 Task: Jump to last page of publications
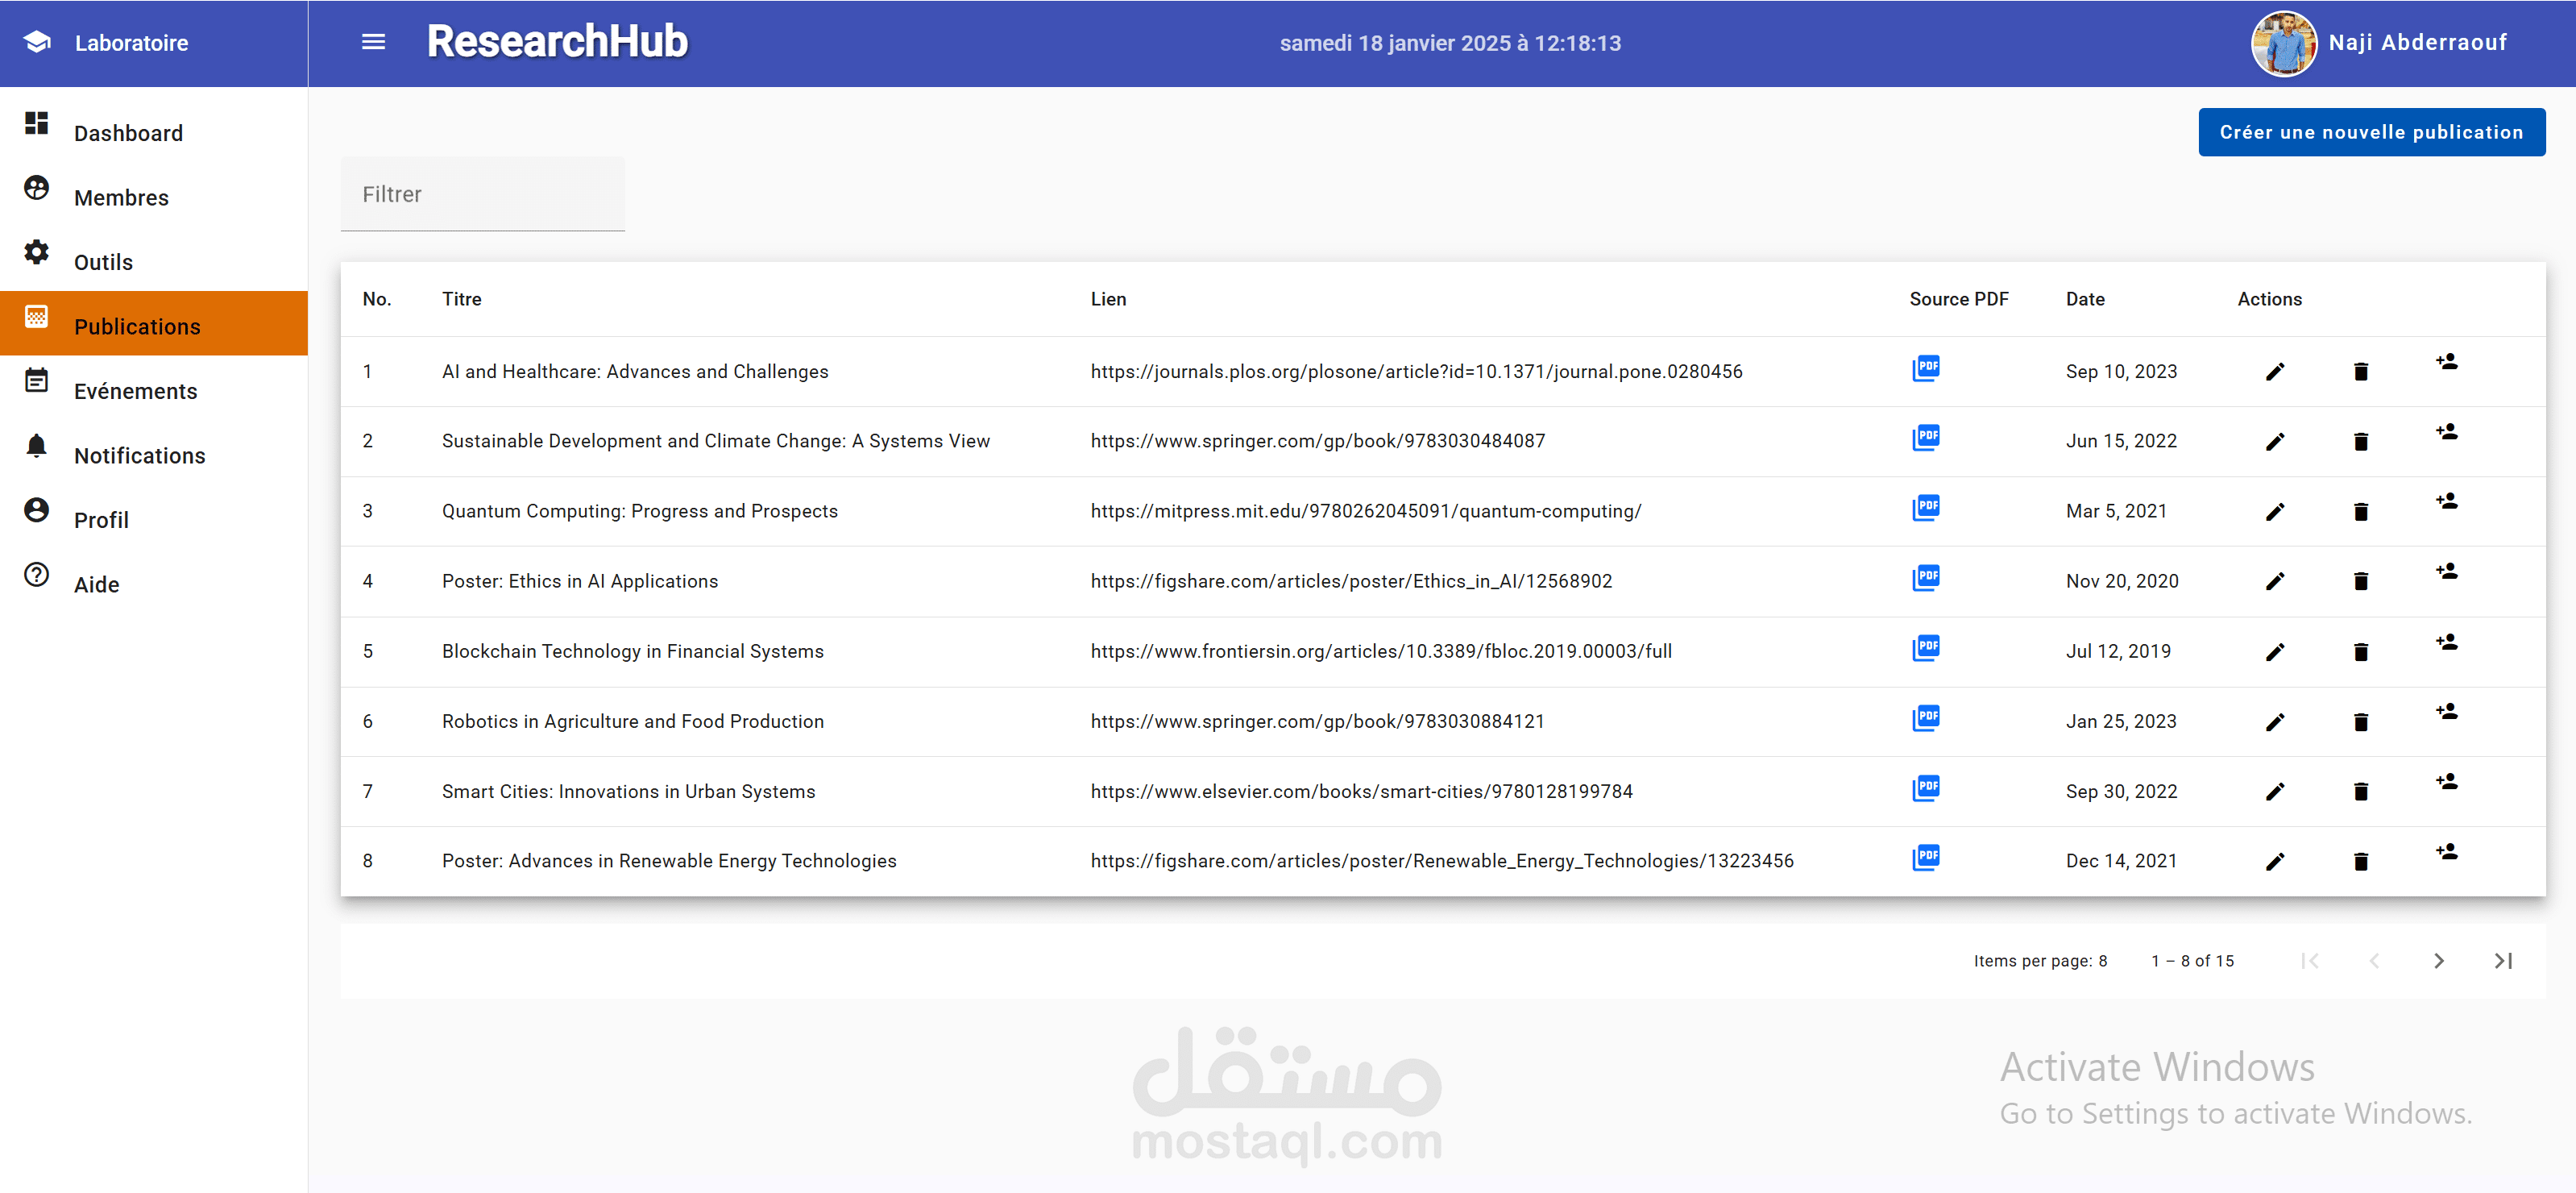point(2502,961)
